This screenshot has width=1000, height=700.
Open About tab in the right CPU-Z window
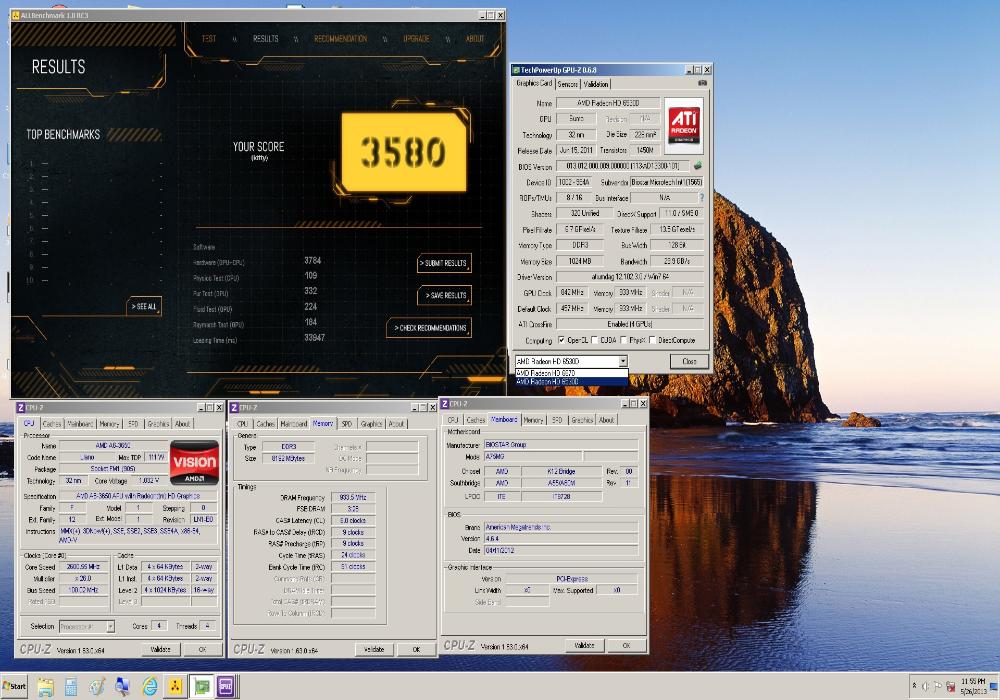pyautogui.click(x=606, y=420)
